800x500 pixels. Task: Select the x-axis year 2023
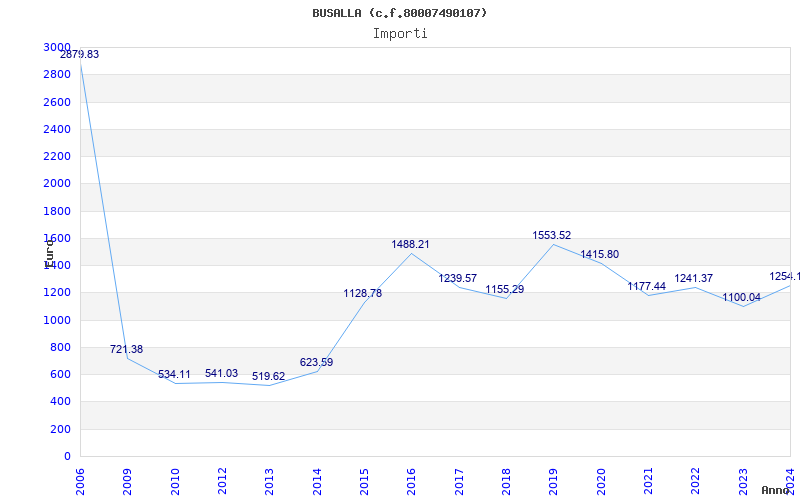pyautogui.click(x=743, y=481)
